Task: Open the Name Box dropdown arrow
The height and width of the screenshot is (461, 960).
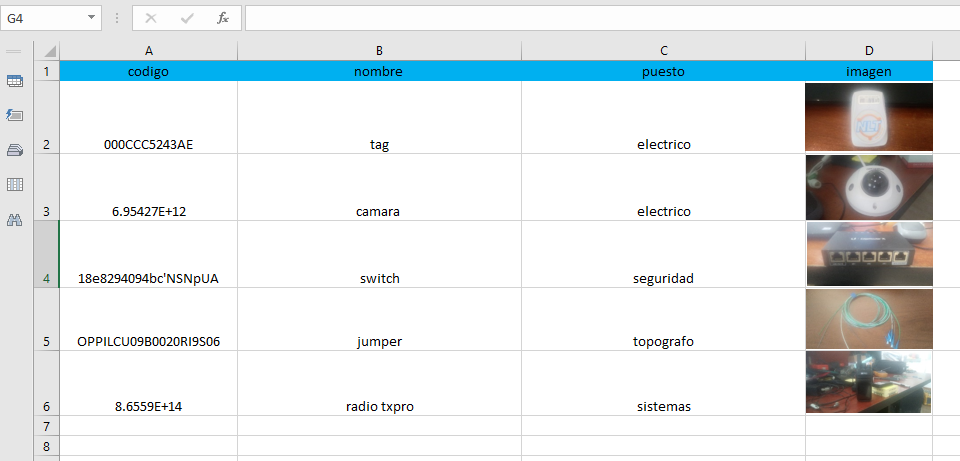Action: pos(91,18)
